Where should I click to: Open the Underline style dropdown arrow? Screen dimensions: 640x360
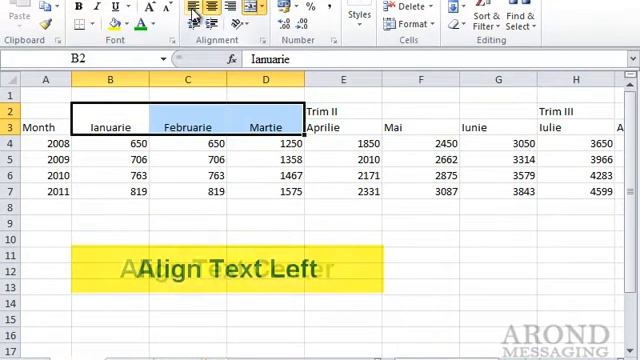click(x=128, y=7)
